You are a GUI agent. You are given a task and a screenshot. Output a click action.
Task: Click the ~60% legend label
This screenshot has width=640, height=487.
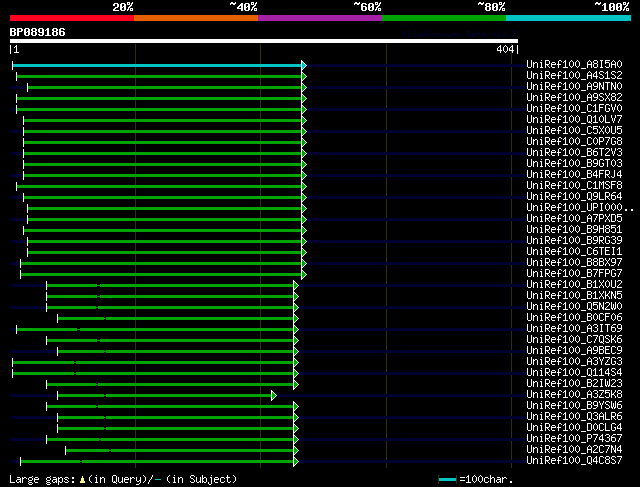[367, 7]
